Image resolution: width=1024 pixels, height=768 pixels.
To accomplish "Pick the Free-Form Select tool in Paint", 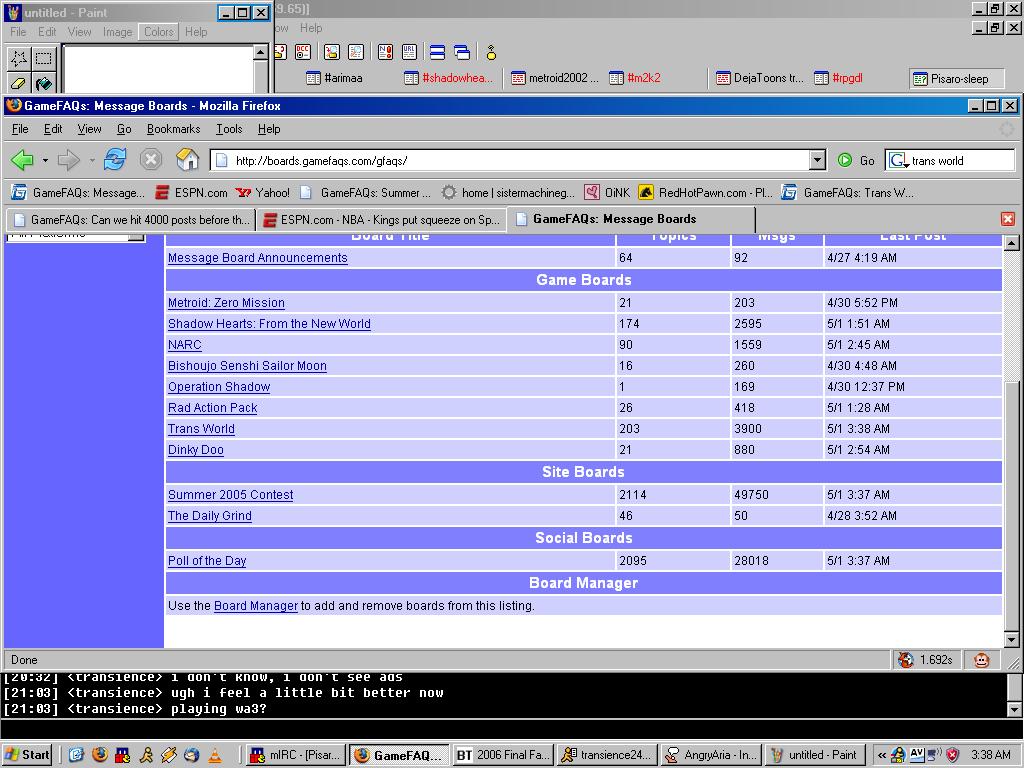I will 18,58.
